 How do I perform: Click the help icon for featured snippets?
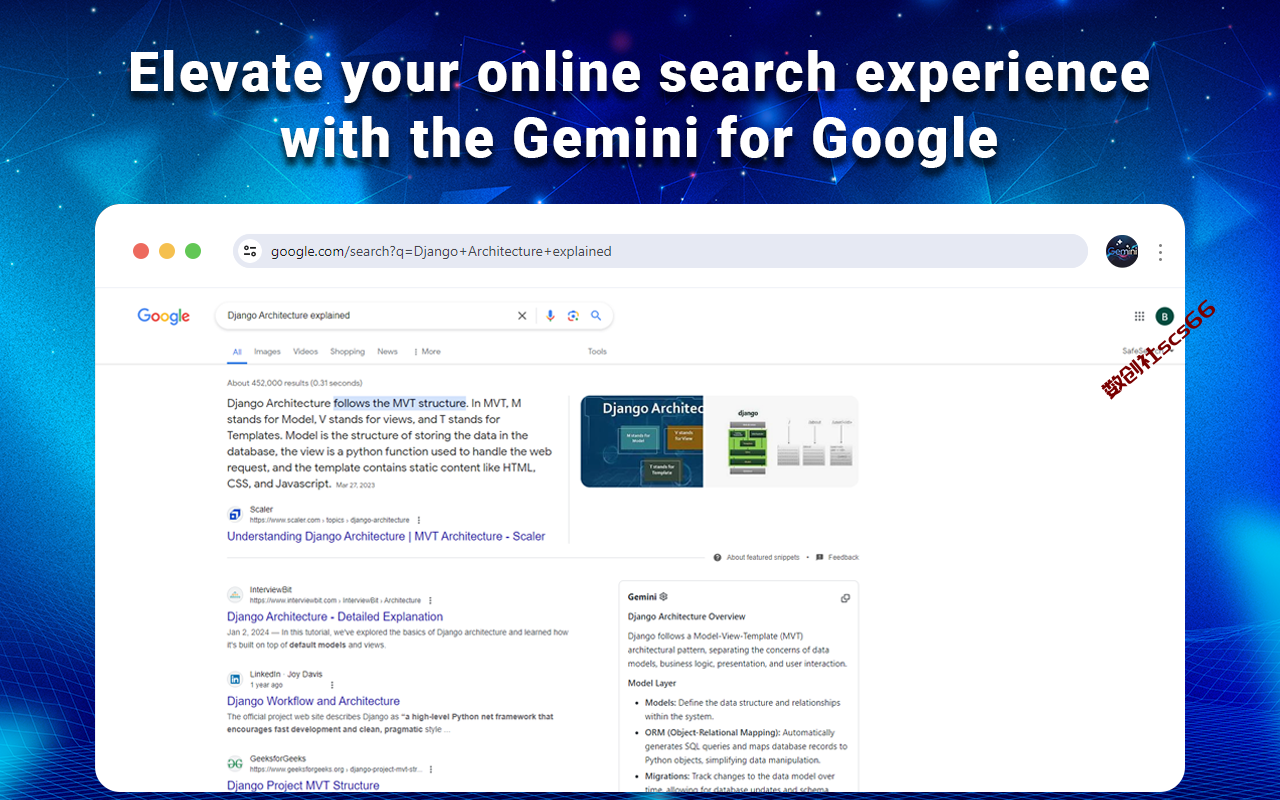point(718,557)
